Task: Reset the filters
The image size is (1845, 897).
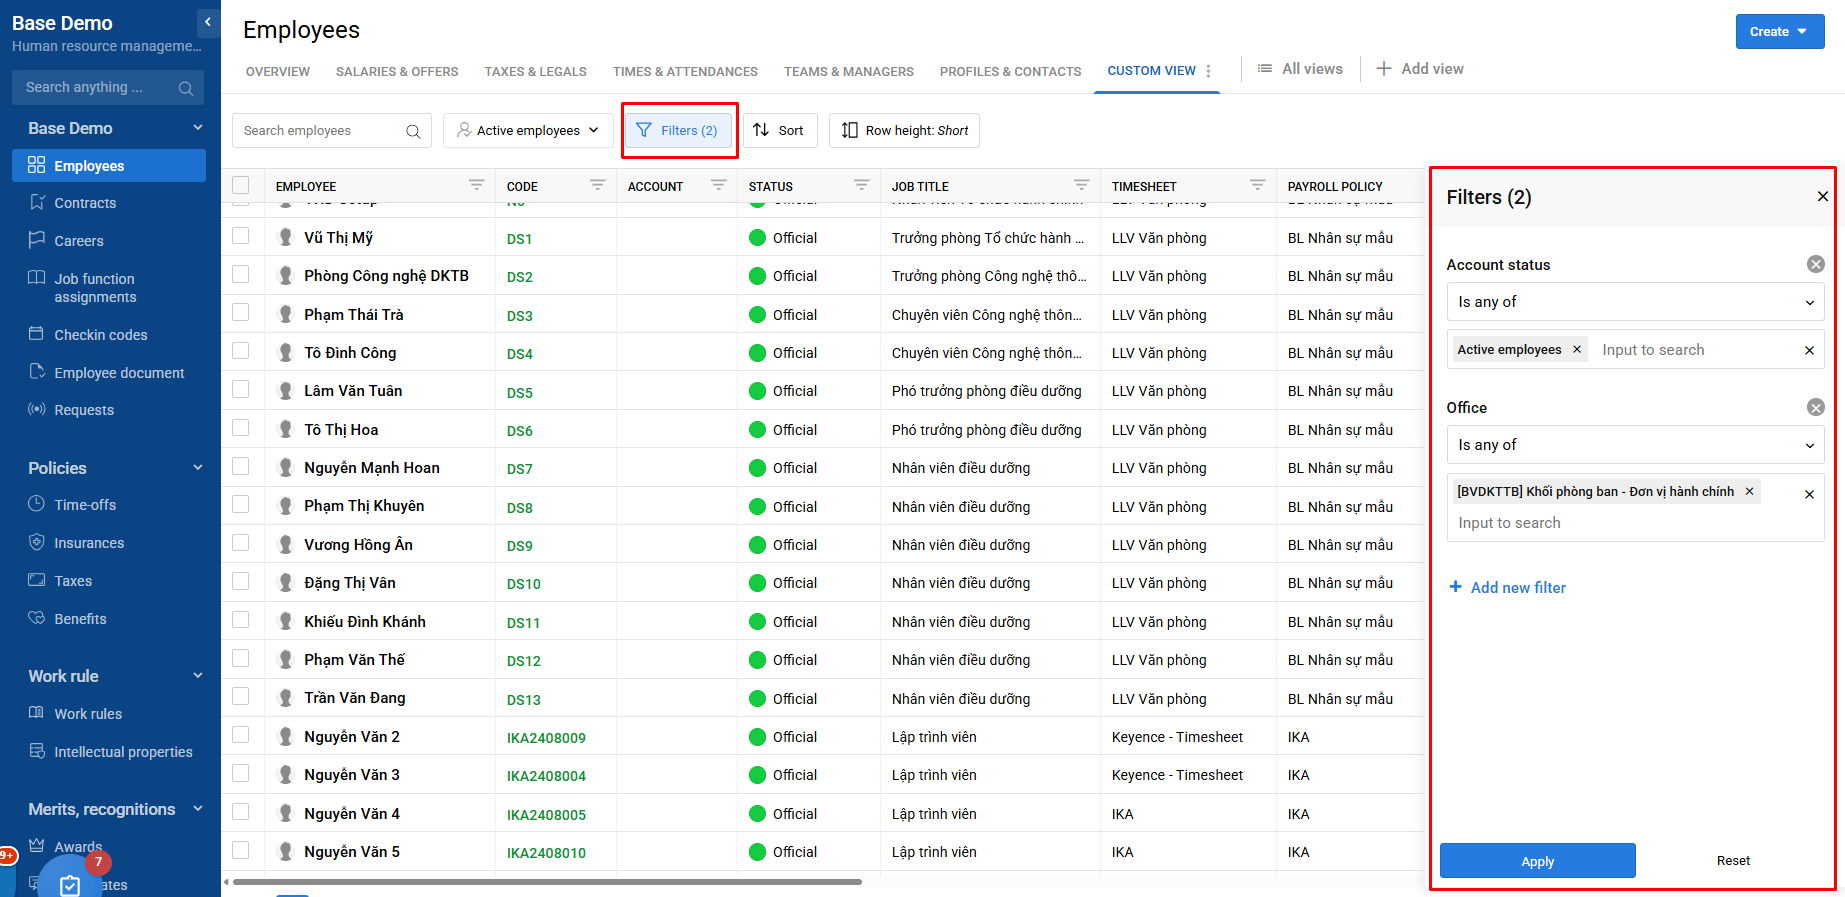Action: coord(1733,861)
